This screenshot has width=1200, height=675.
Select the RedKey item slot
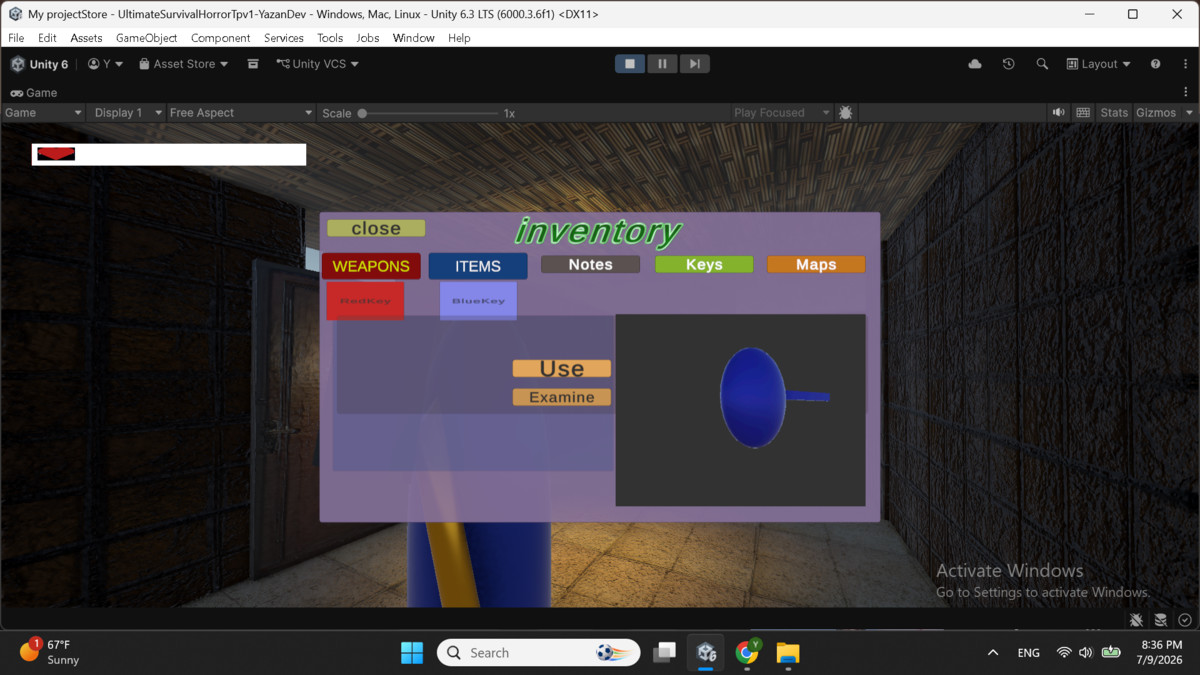point(365,301)
